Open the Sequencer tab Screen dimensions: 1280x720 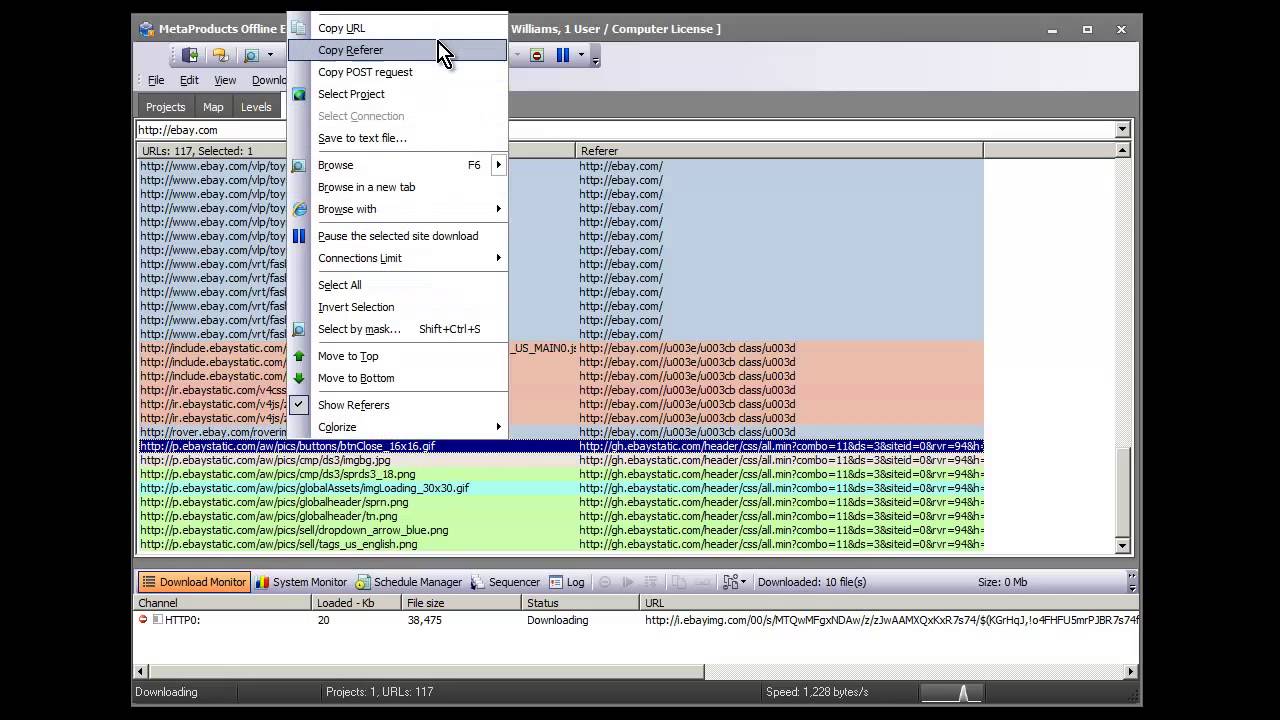[505, 582]
